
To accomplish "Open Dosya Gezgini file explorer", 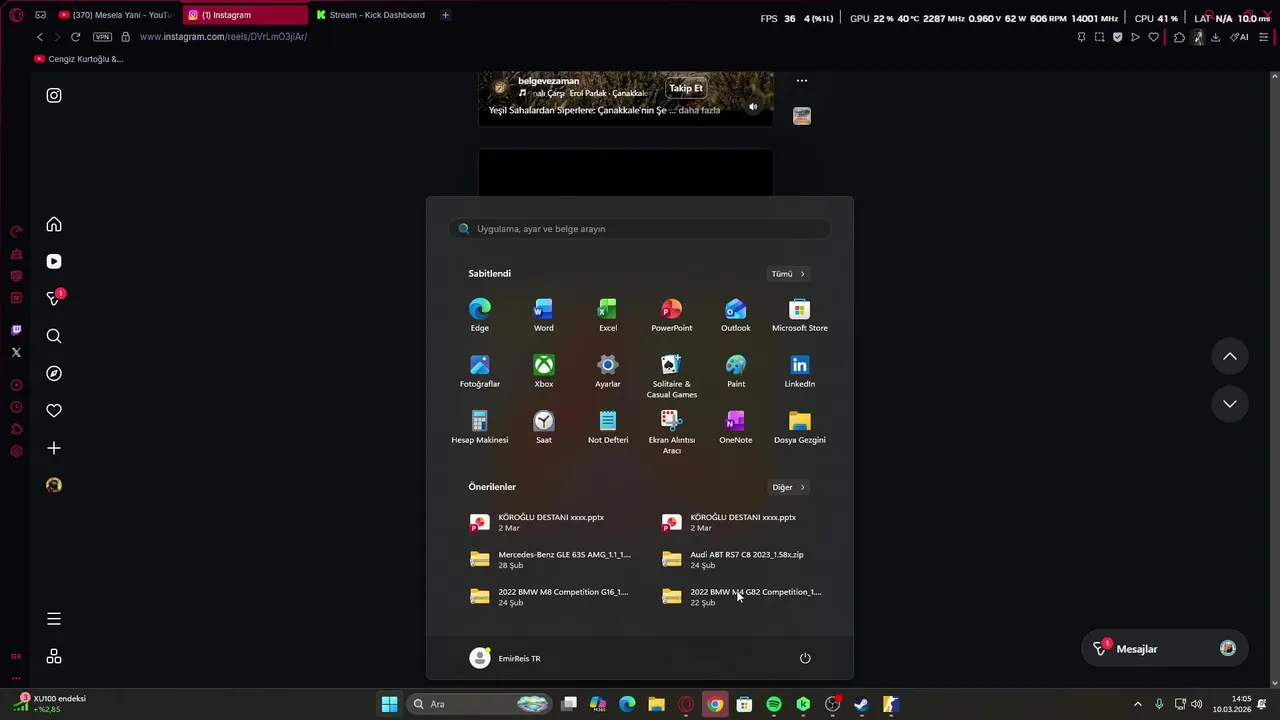I will point(800,427).
